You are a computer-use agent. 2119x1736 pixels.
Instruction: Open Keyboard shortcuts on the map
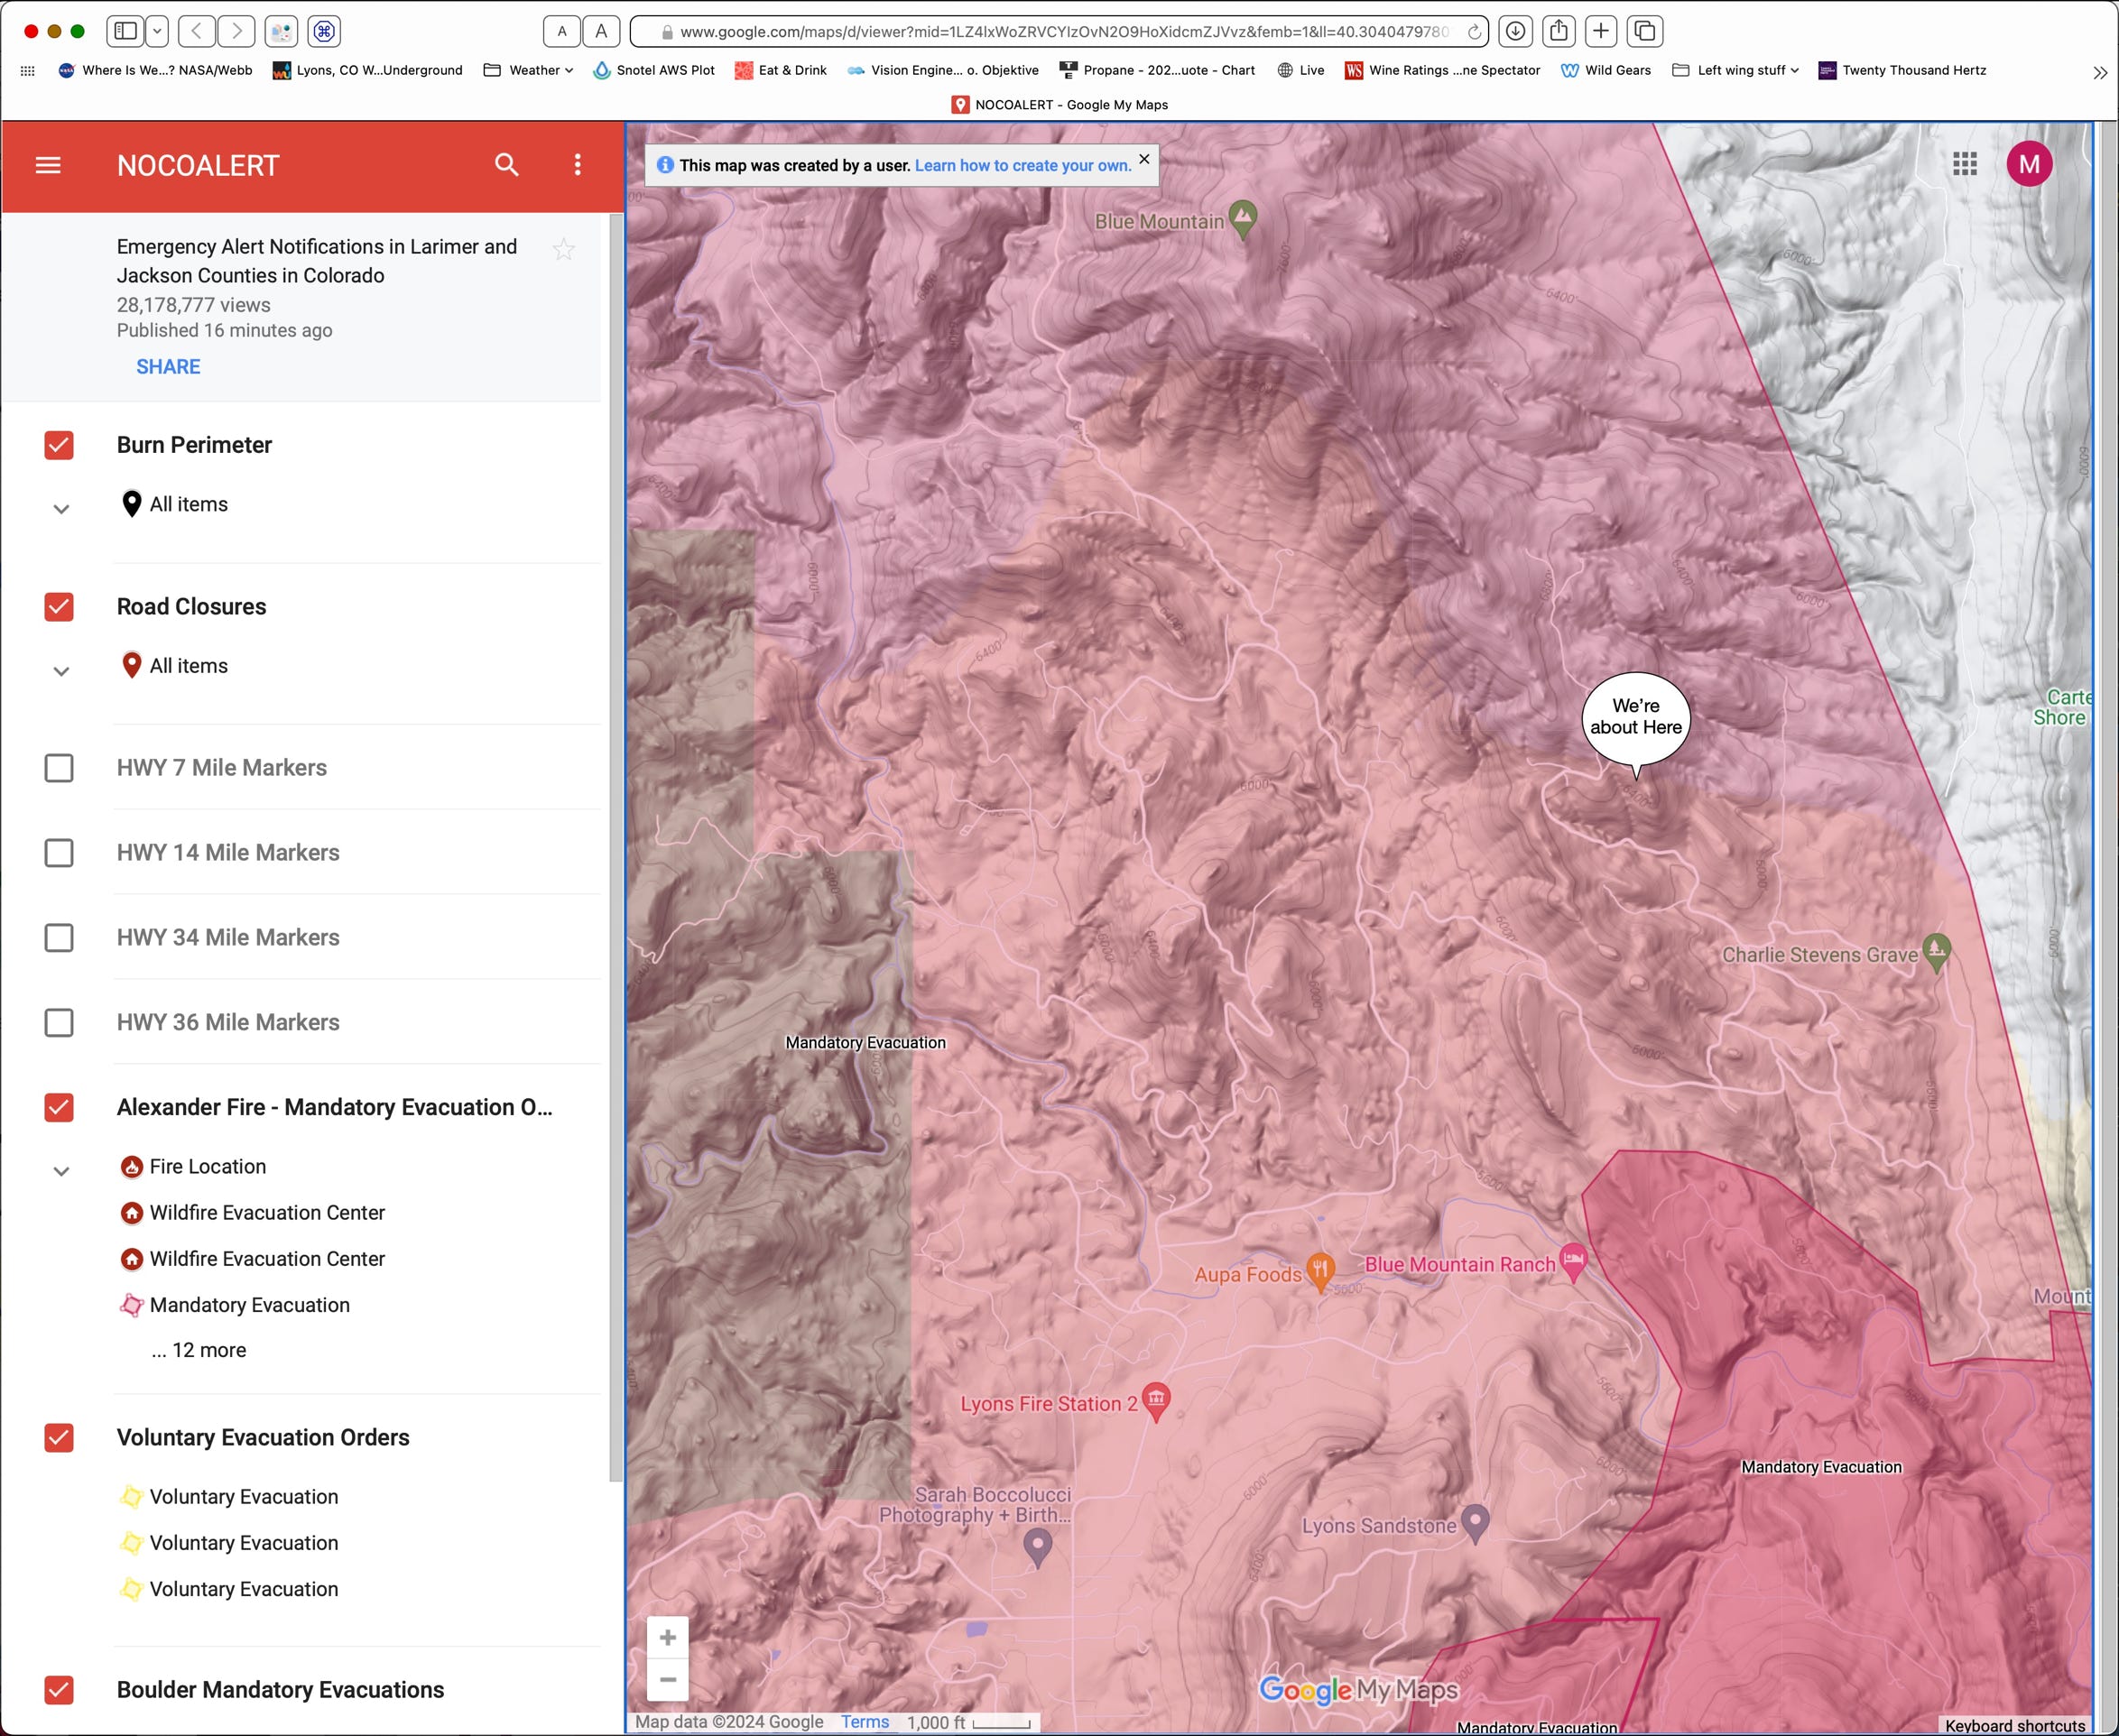pyautogui.click(x=2015, y=1725)
